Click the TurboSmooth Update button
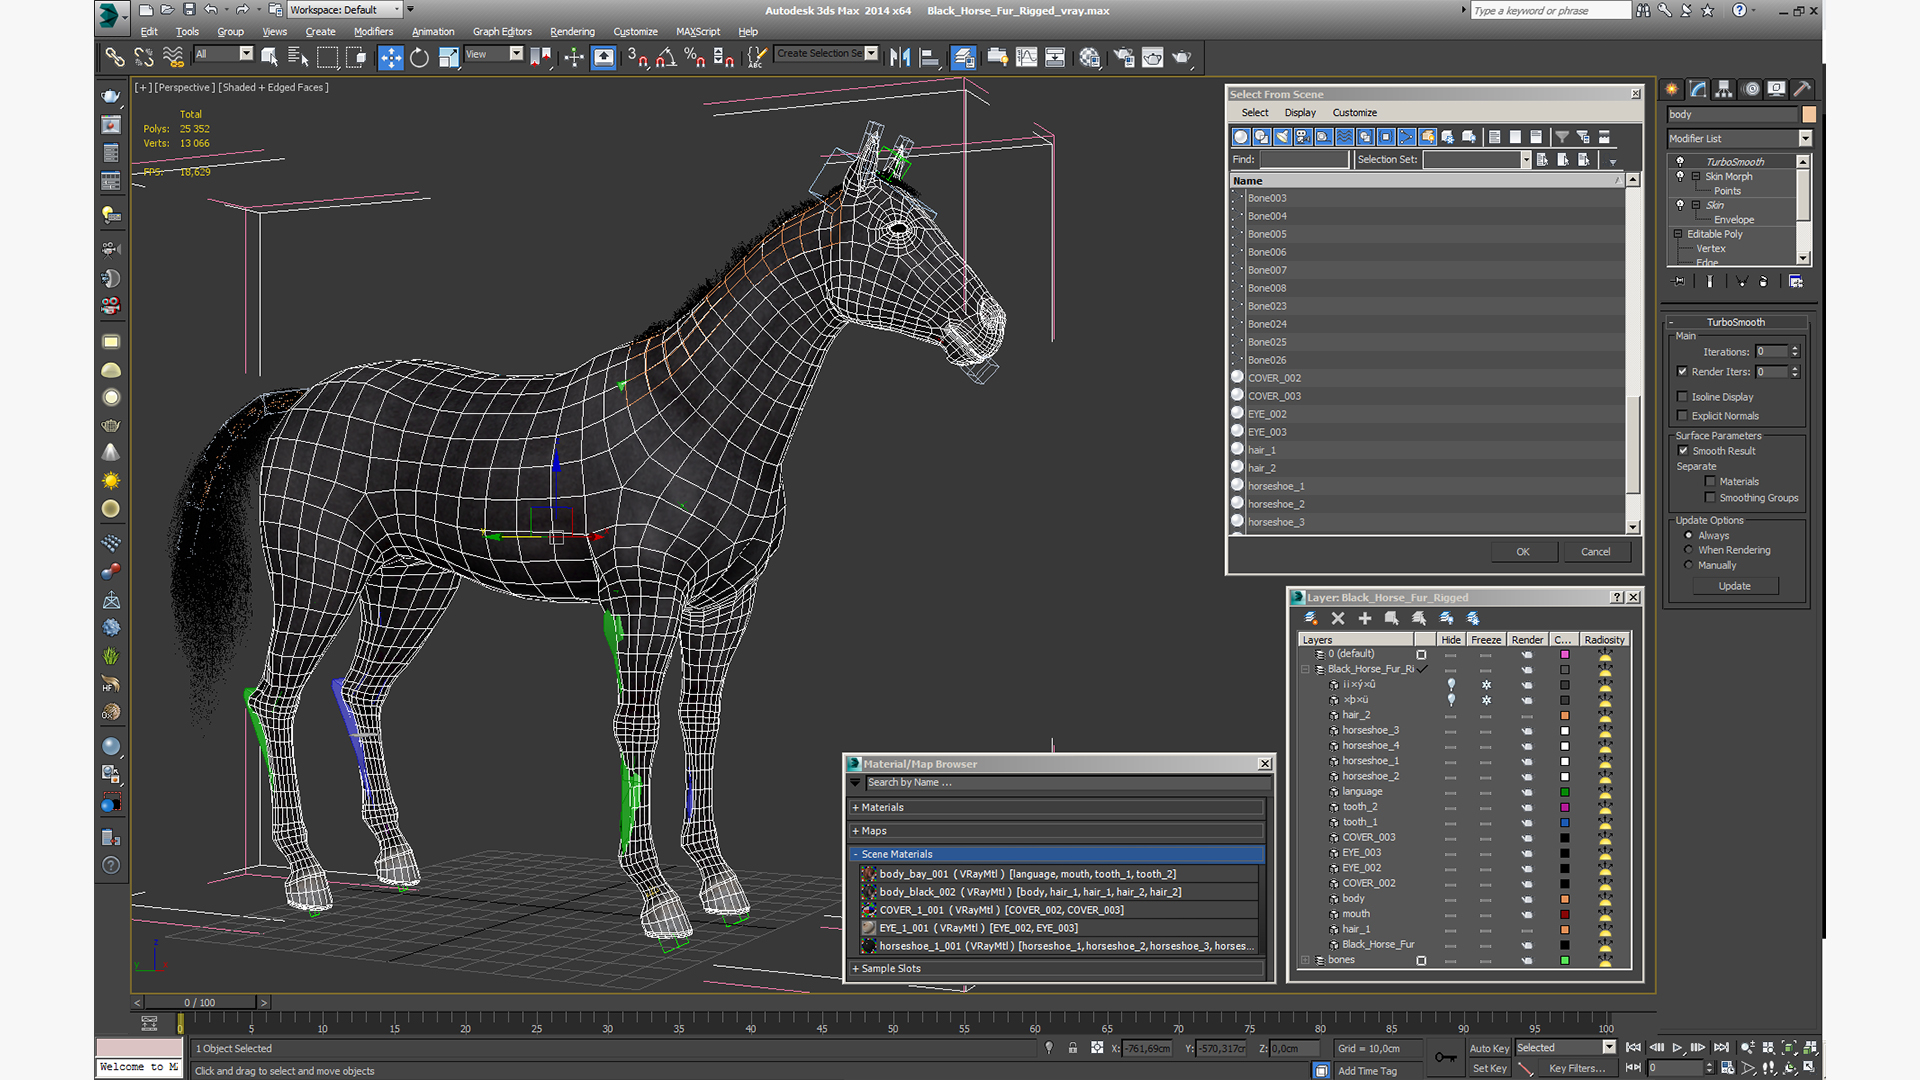The width and height of the screenshot is (1920, 1080). (x=1734, y=586)
